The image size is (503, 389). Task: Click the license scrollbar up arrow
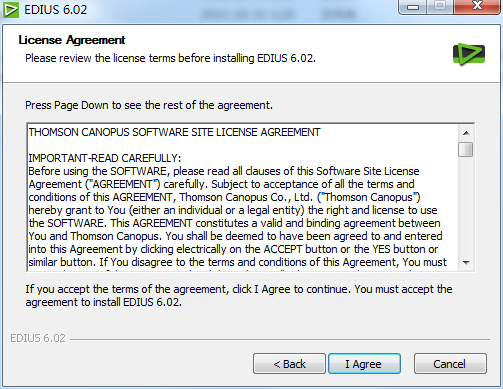[466, 133]
